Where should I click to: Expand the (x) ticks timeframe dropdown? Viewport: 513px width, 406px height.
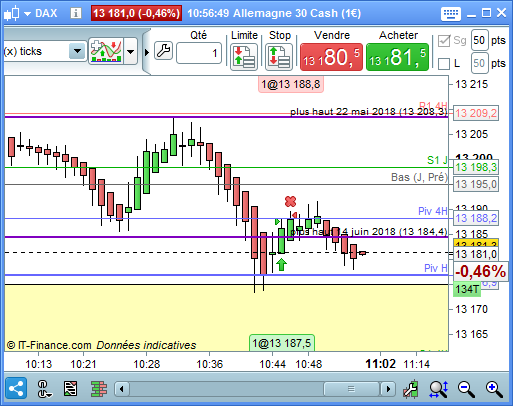[x=77, y=51]
